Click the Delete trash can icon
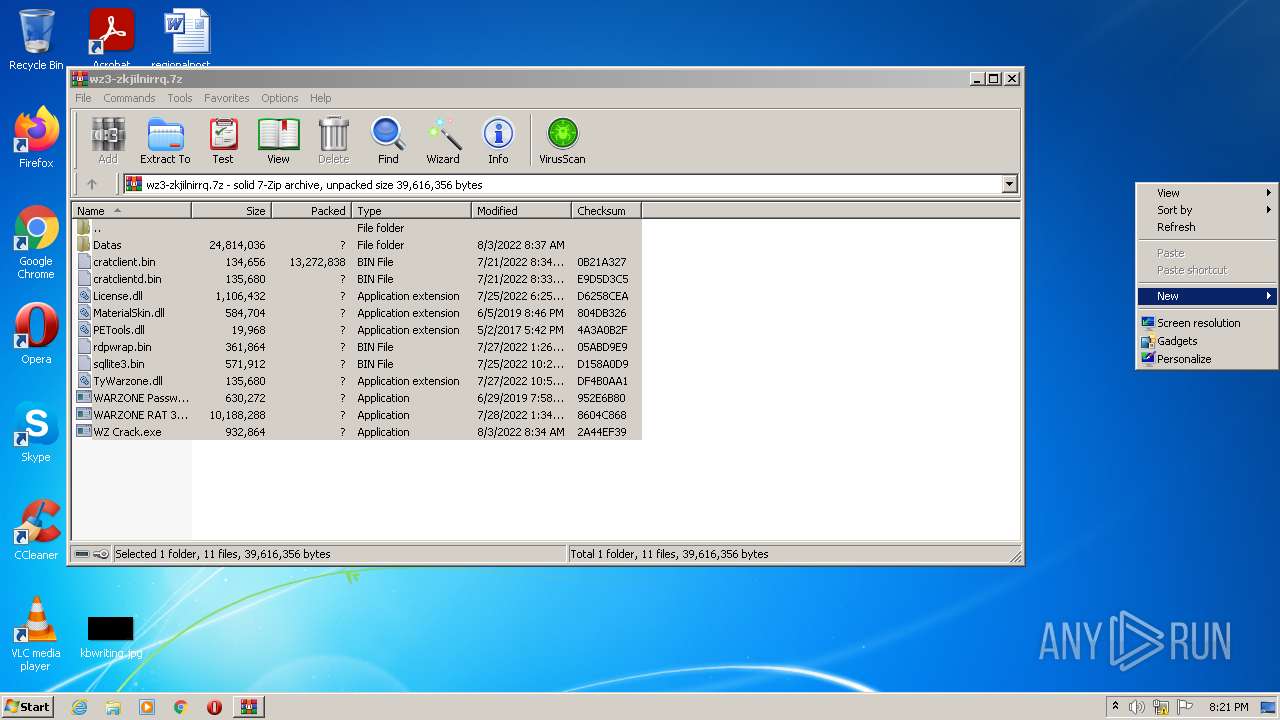1280x720 pixels. click(x=333, y=140)
